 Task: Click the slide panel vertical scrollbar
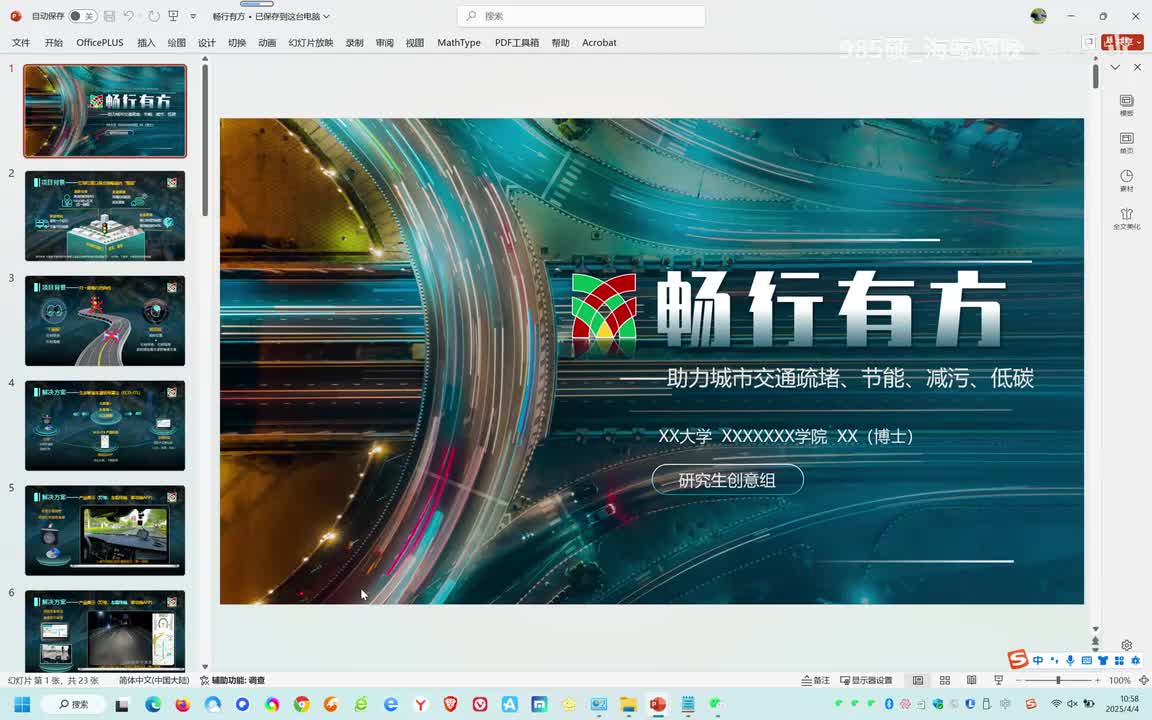point(205,140)
